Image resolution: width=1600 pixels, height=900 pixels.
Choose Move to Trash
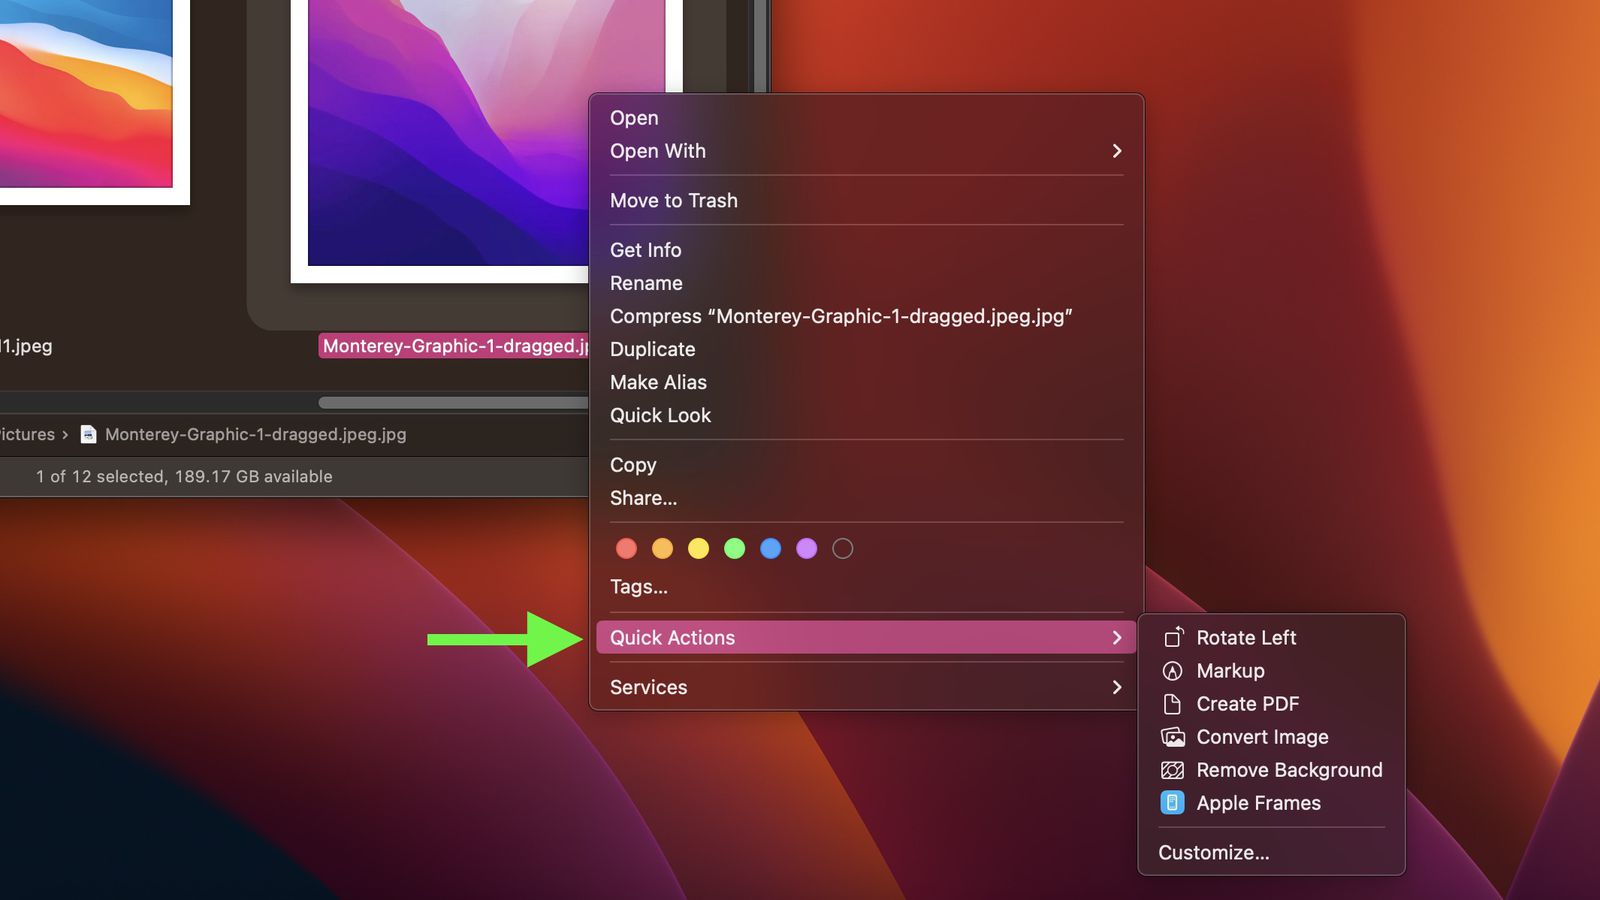pos(674,200)
